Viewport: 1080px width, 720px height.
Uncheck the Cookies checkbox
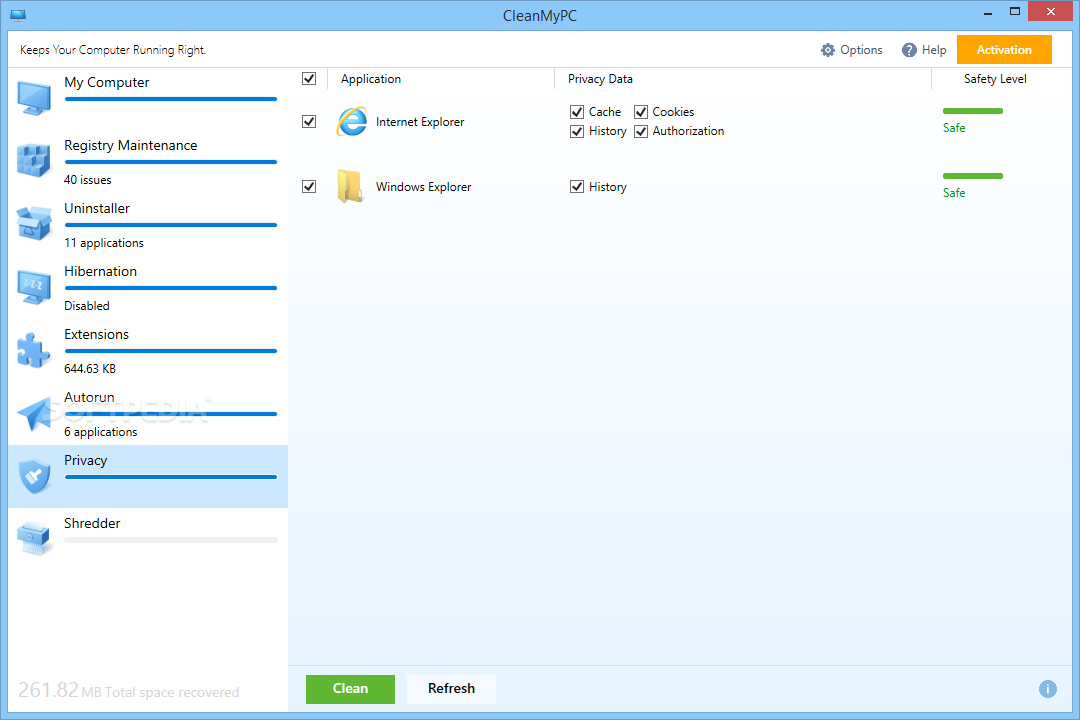[641, 112]
